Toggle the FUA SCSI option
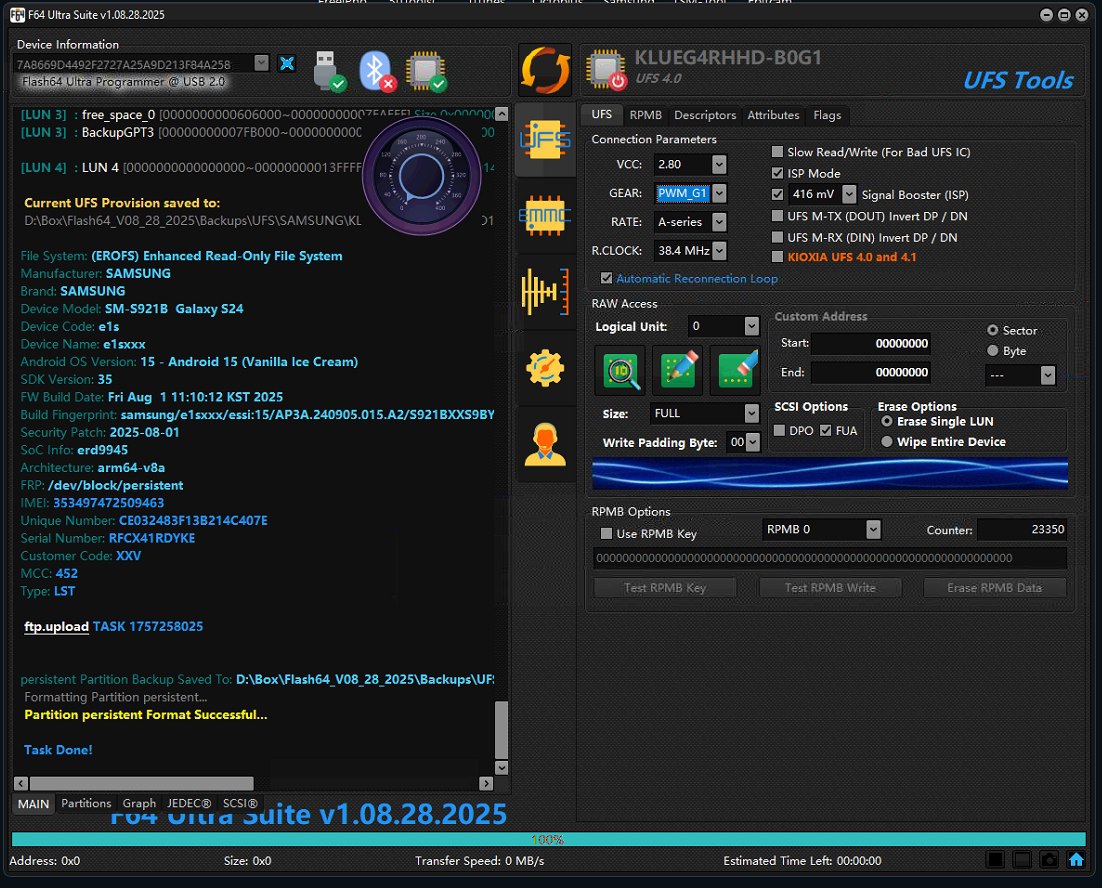Screen dimensions: 1102x888 [826, 431]
